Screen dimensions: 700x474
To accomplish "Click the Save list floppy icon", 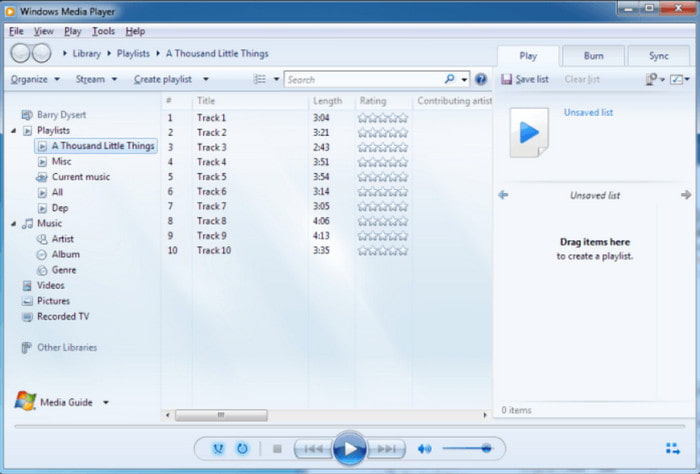I will 506,79.
